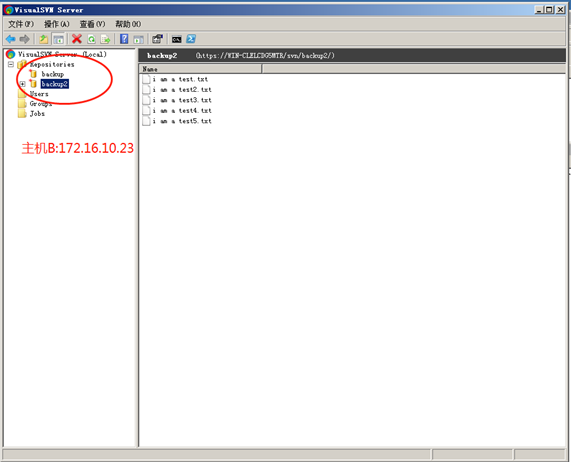Screen dimensions: 571x462
Task: Launch the command prompt toolbar icon
Action: 177,39
